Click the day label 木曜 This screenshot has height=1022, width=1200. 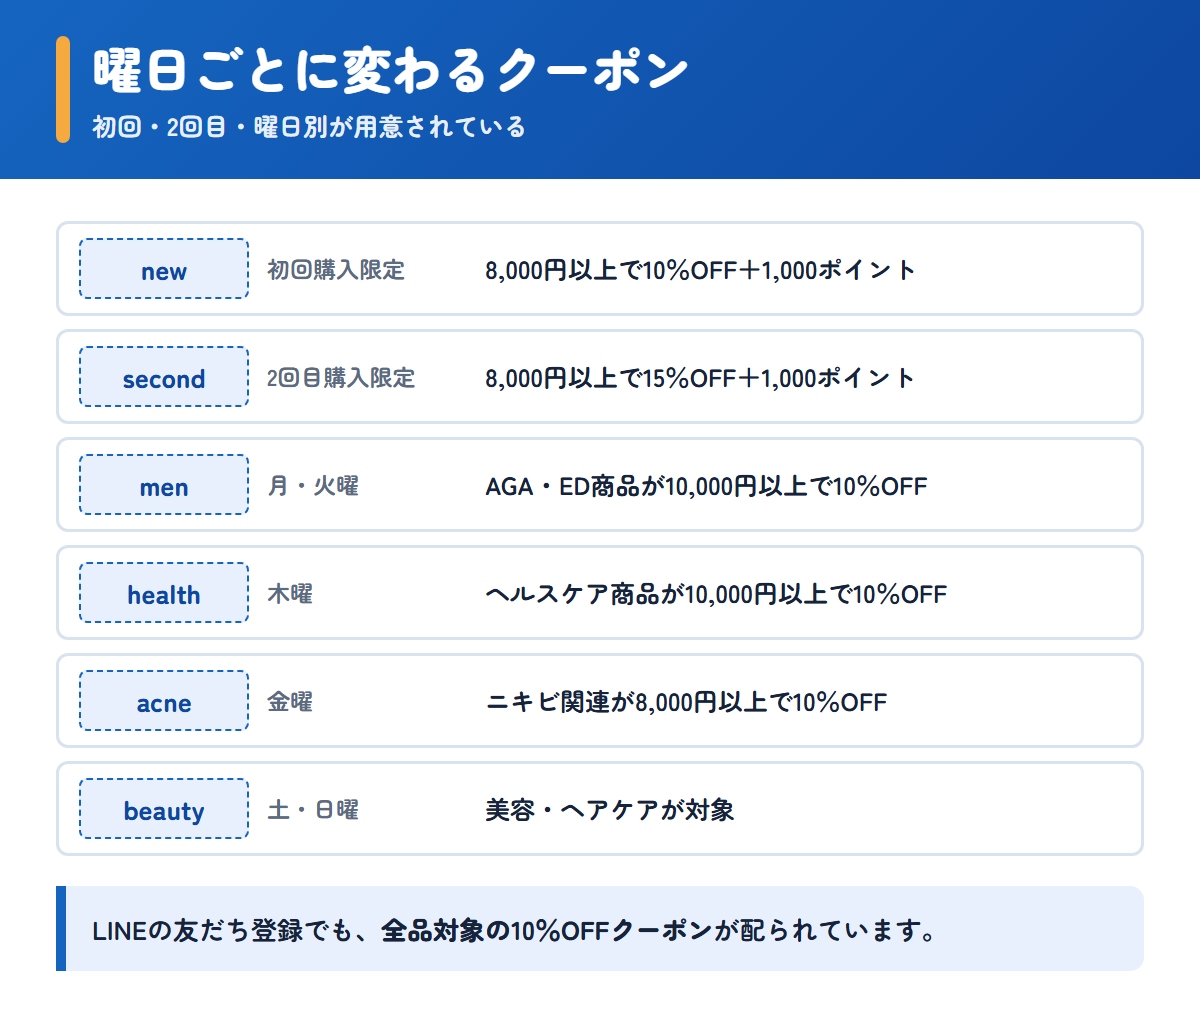coord(290,594)
